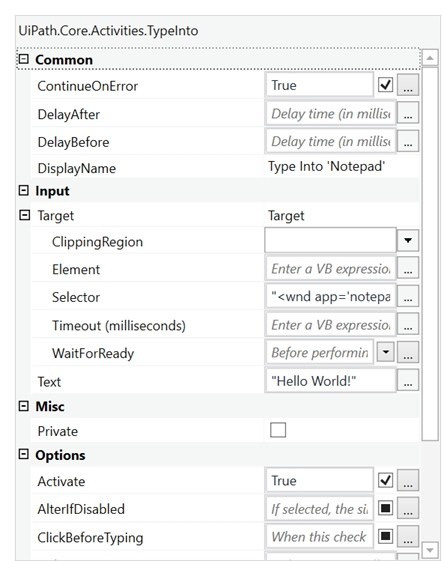Open ellipsis editor for DelayAfter

tap(408, 113)
